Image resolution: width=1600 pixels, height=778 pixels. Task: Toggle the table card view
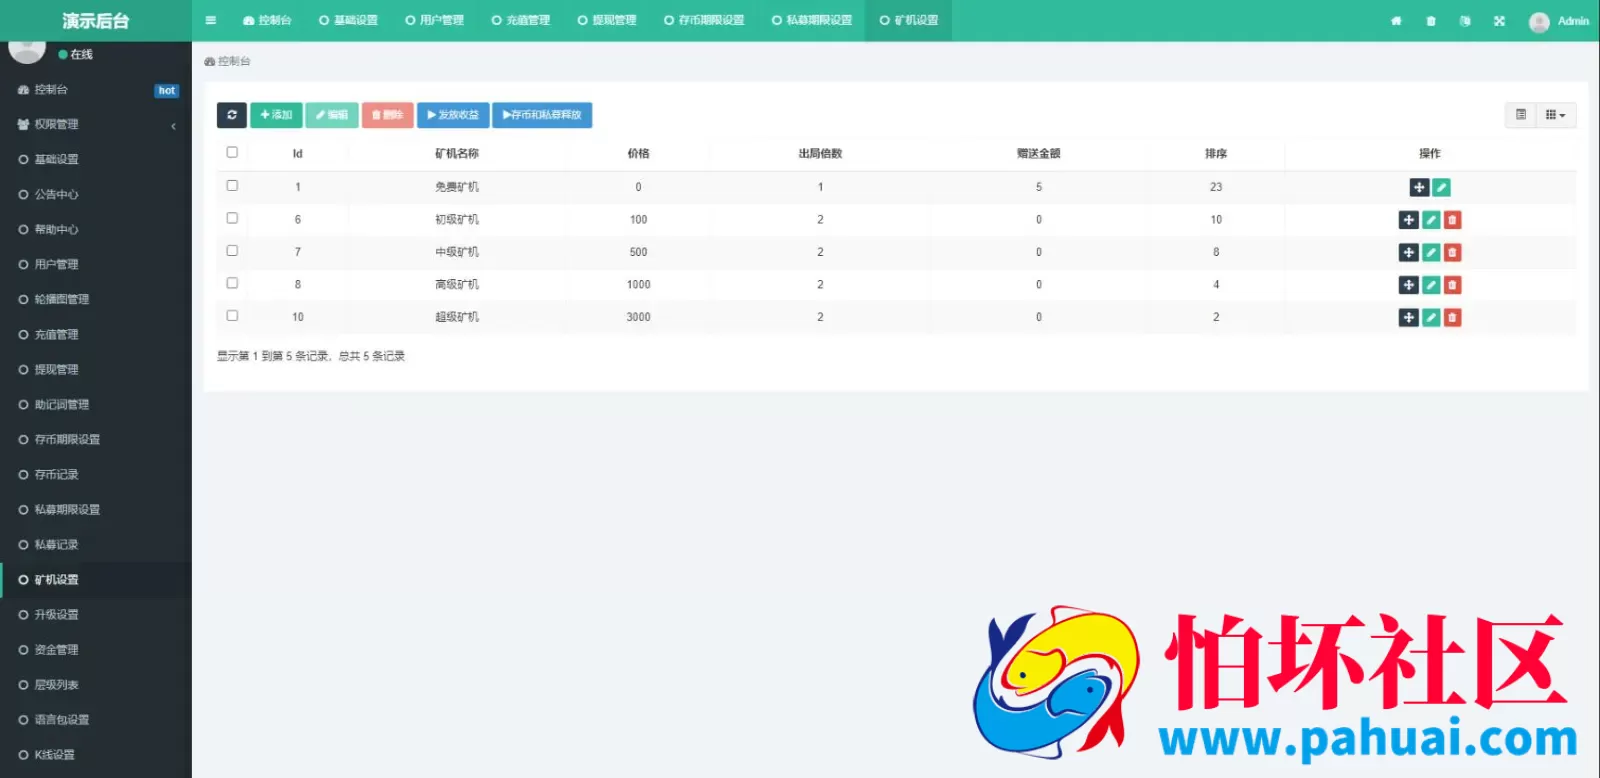tap(1521, 115)
